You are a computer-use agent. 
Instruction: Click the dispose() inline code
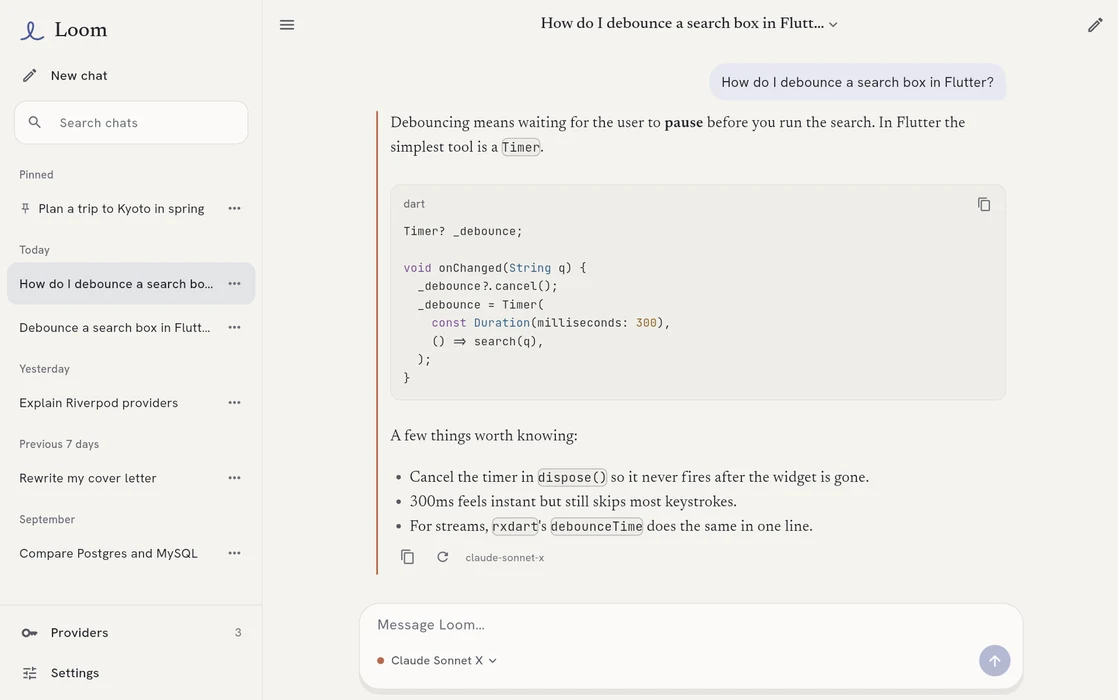click(572, 477)
